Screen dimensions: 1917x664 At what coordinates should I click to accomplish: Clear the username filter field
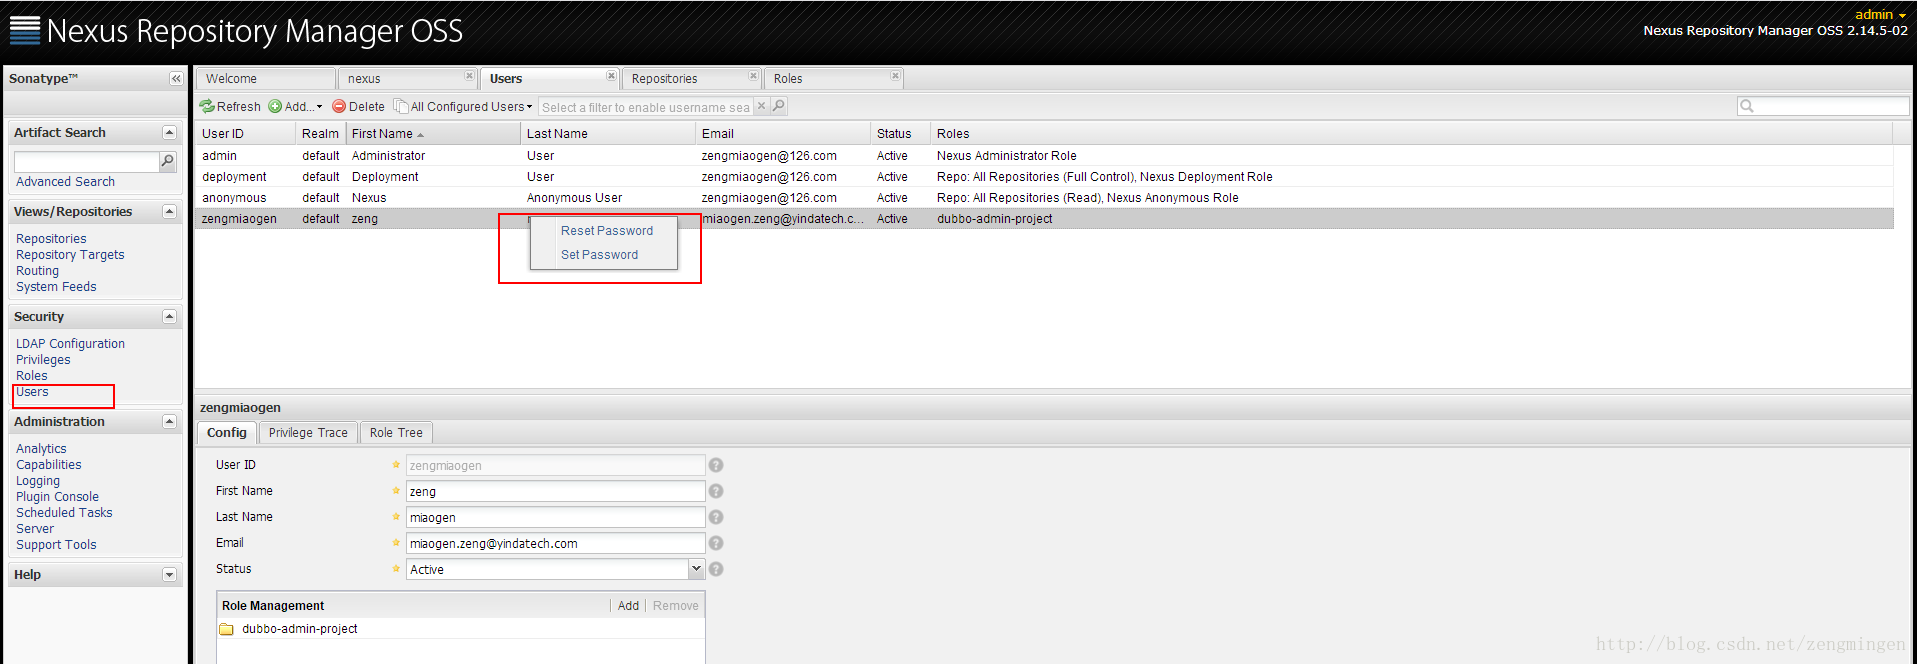(761, 106)
